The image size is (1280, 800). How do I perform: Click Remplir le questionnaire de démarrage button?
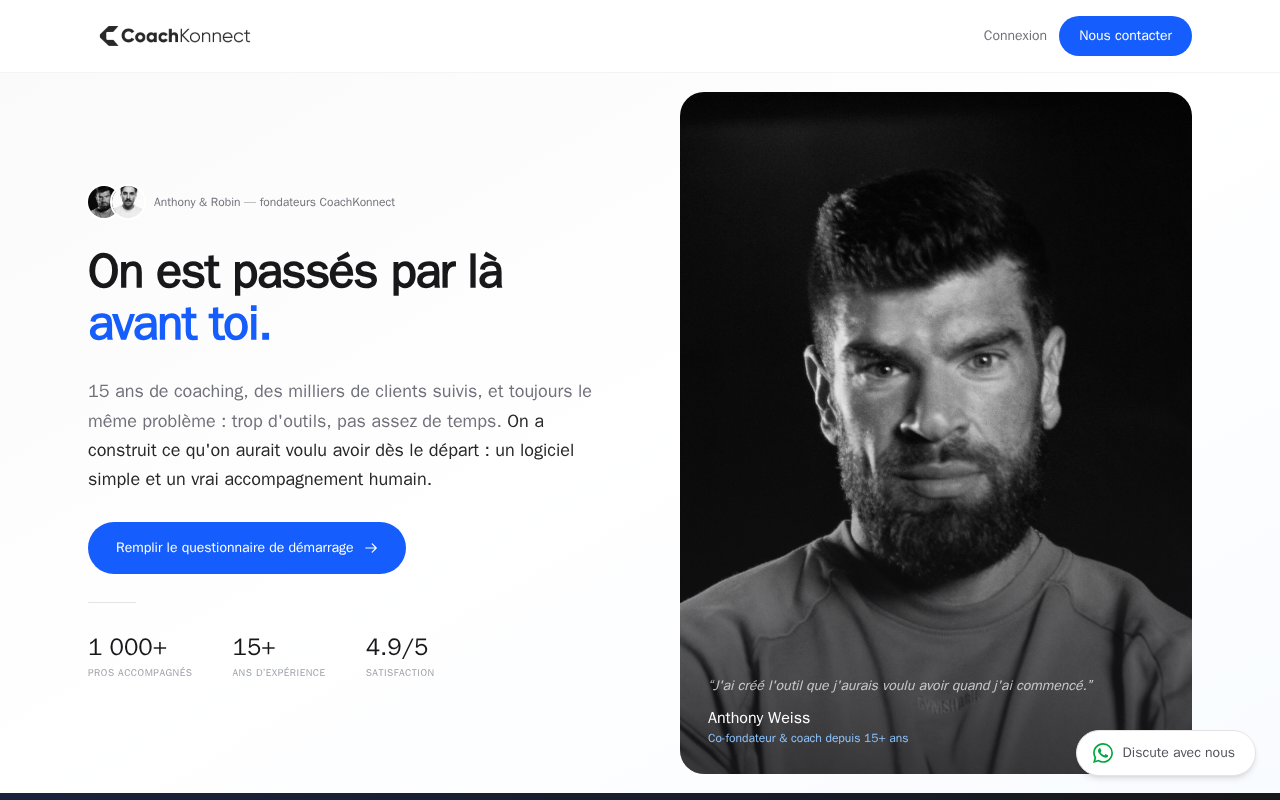coord(247,548)
